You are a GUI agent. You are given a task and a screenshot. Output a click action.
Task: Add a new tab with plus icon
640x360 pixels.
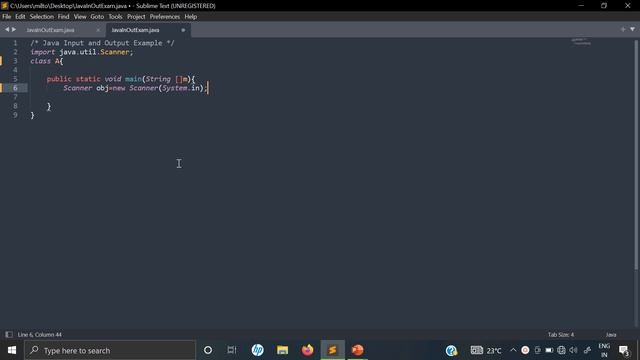pyautogui.click(x=622, y=29)
